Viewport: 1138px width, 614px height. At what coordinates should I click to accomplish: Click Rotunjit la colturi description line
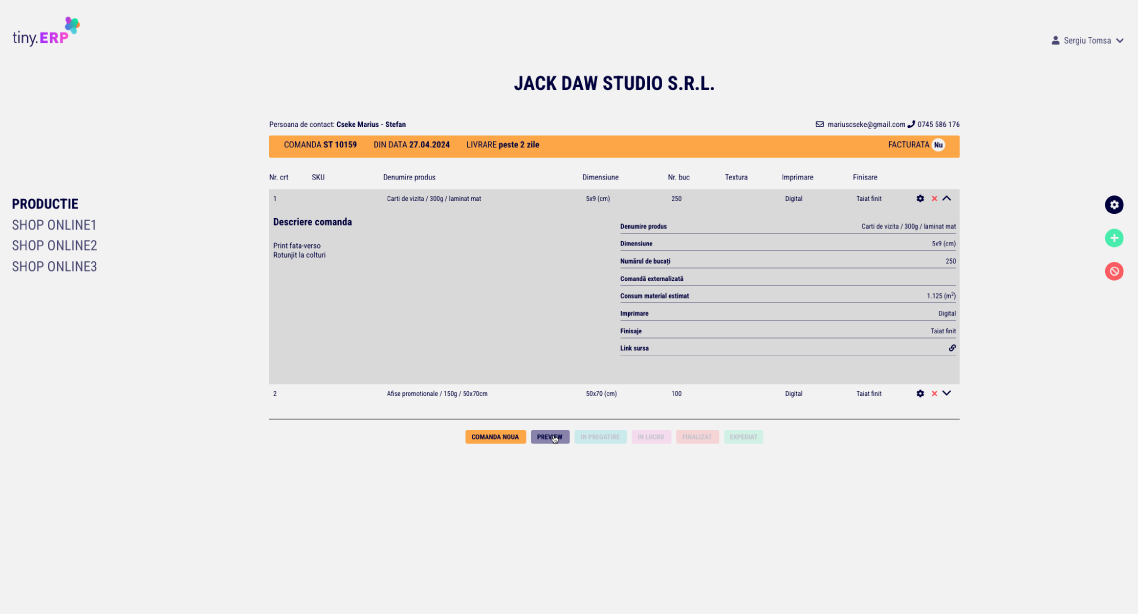click(299, 255)
